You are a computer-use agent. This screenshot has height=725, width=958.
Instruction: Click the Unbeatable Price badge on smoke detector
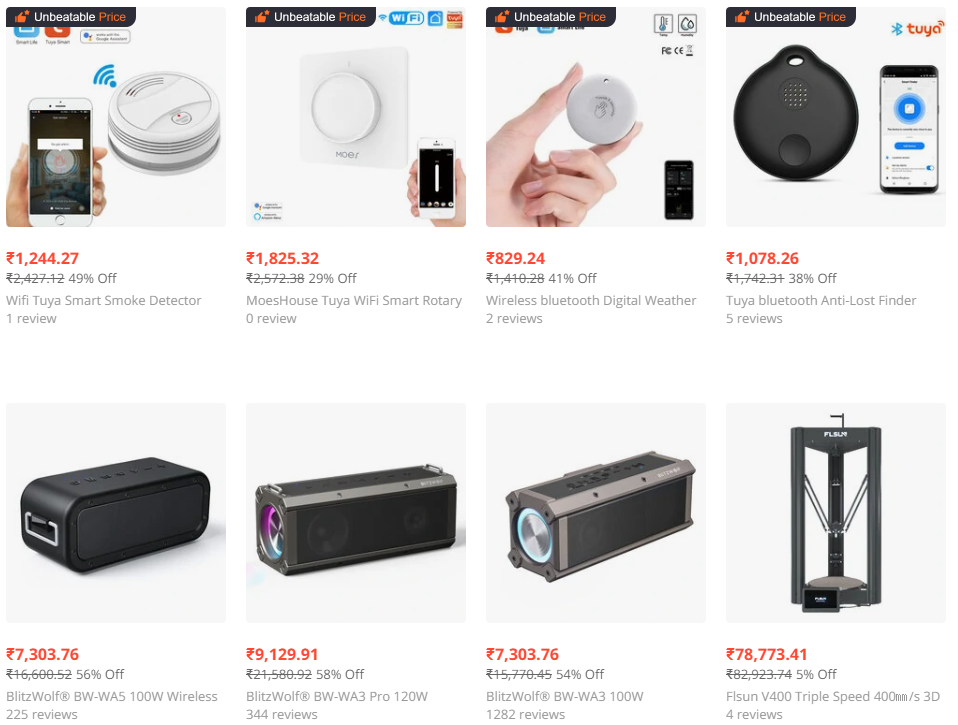[x=71, y=17]
